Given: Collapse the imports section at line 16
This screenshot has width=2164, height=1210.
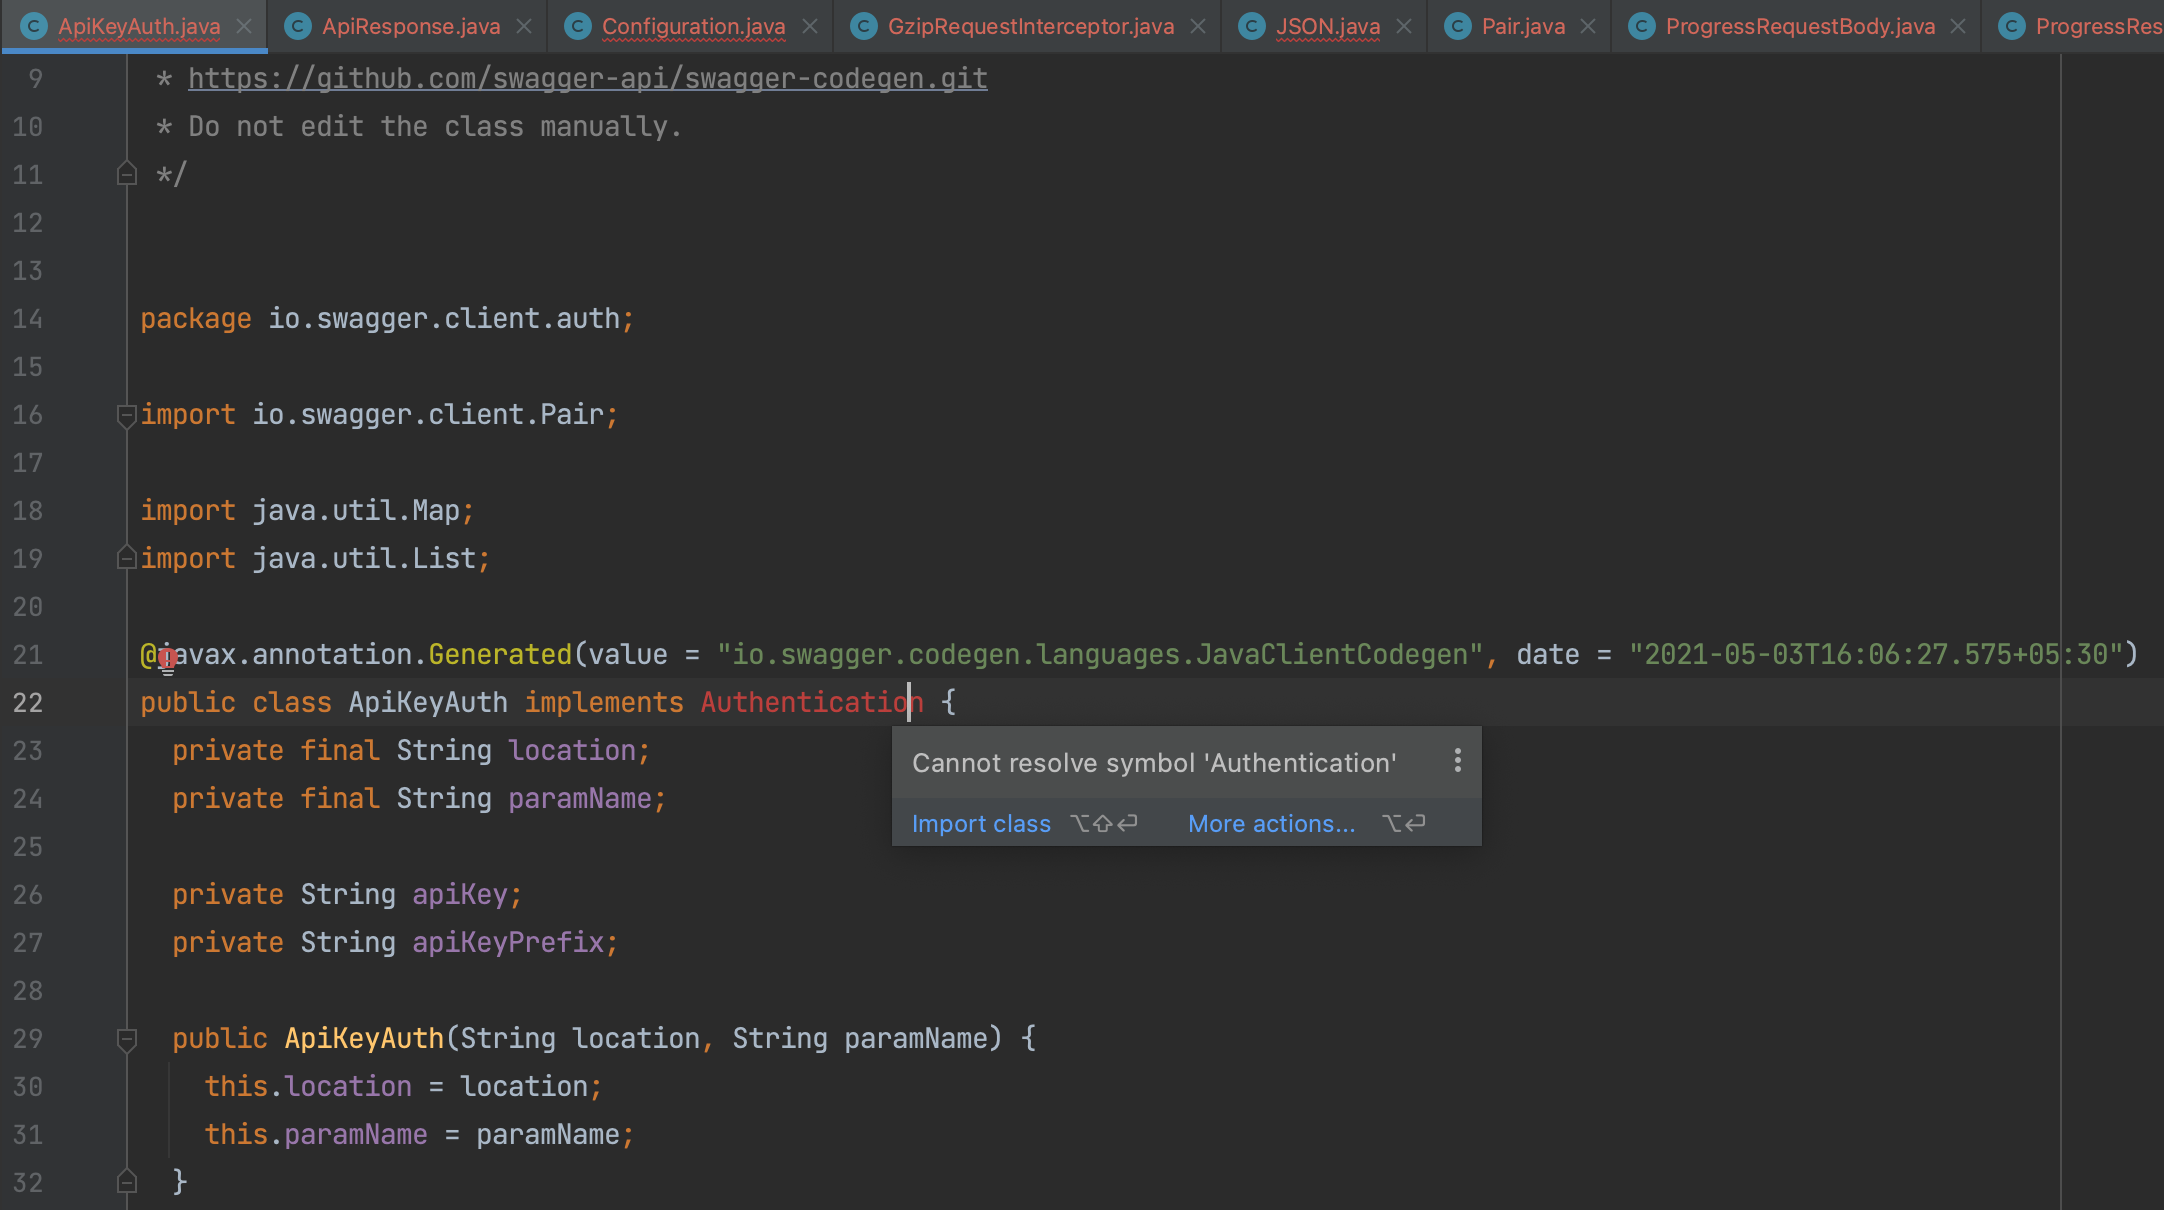Looking at the screenshot, I should click(126, 413).
